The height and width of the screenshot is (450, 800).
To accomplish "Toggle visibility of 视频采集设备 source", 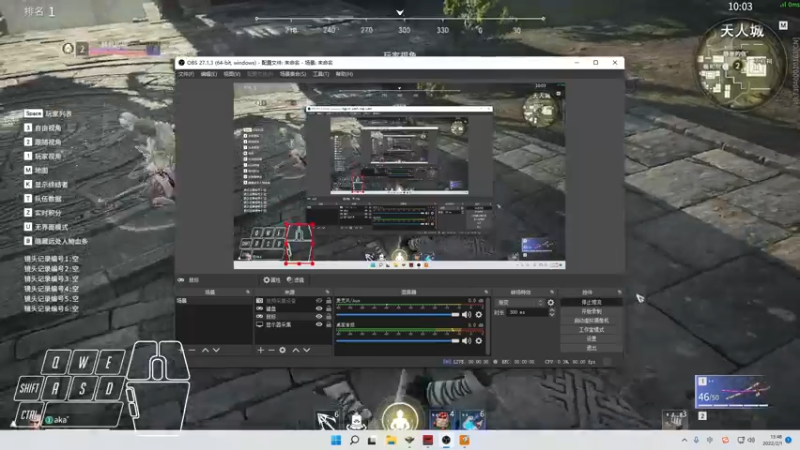I will (319, 301).
